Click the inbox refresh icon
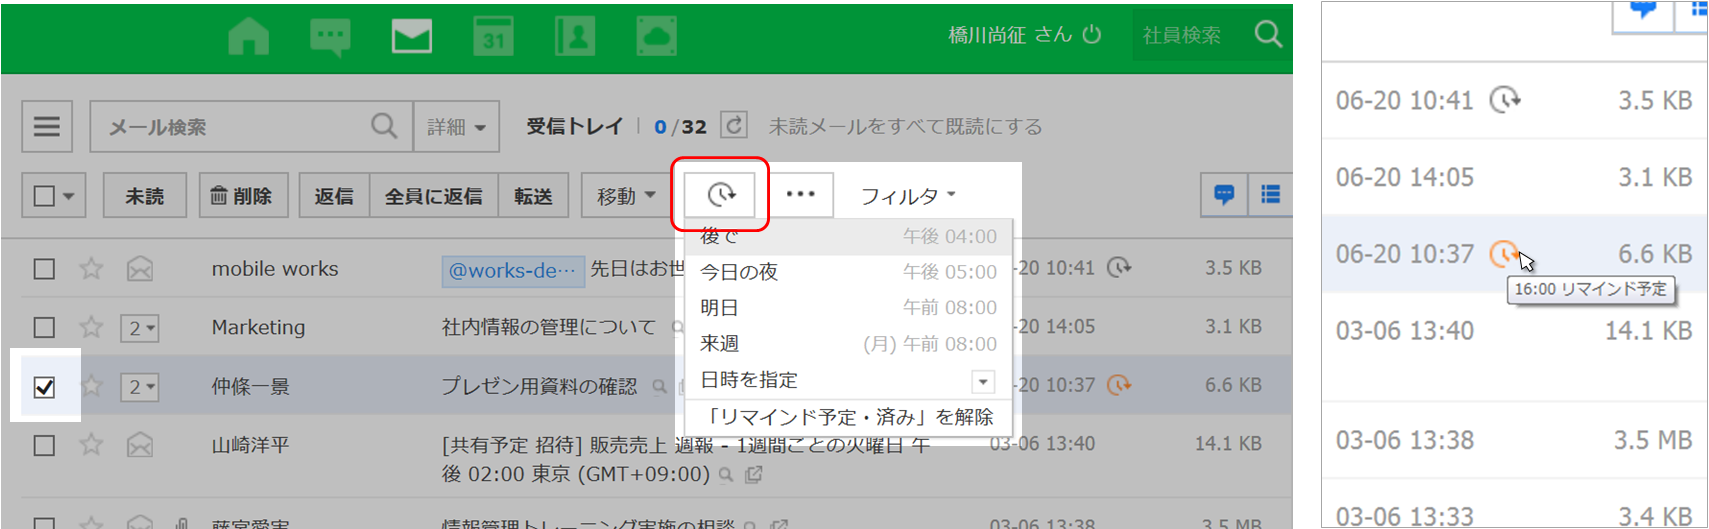Screen dimensions: 1709x529 point(734,126)
